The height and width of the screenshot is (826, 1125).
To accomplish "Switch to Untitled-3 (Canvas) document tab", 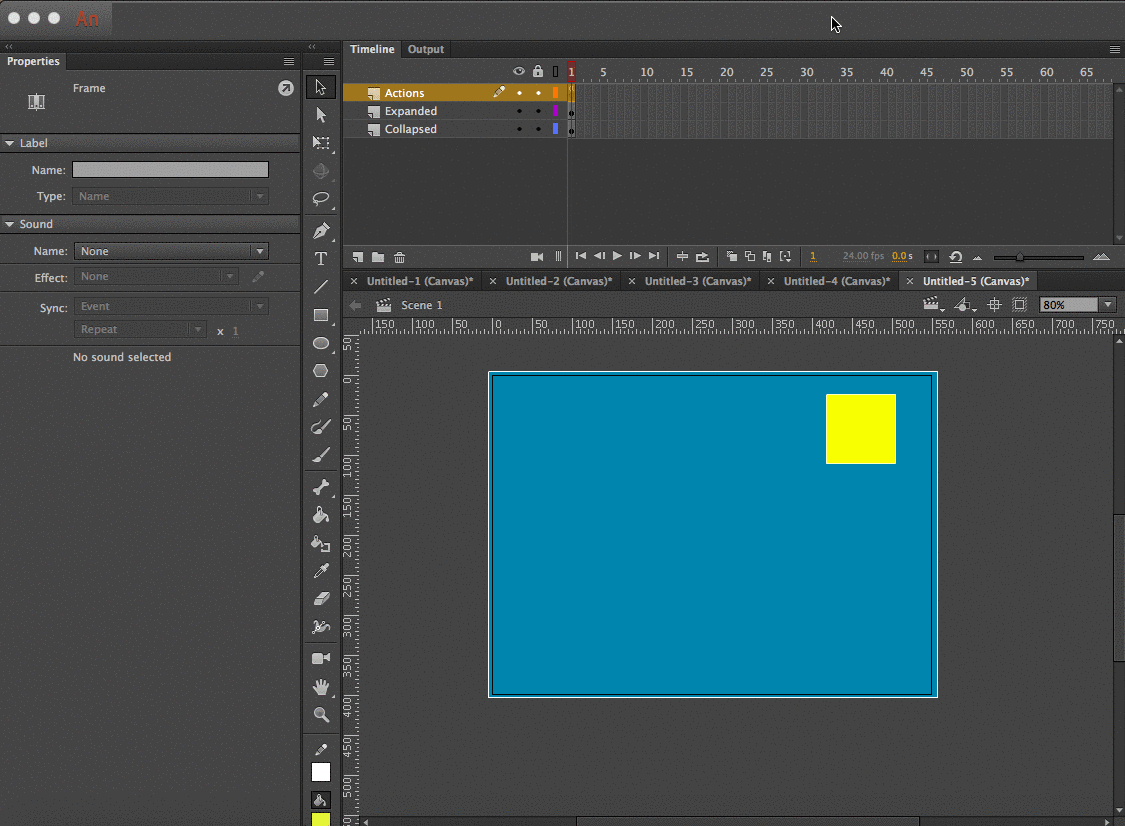I will click(698, 282).
